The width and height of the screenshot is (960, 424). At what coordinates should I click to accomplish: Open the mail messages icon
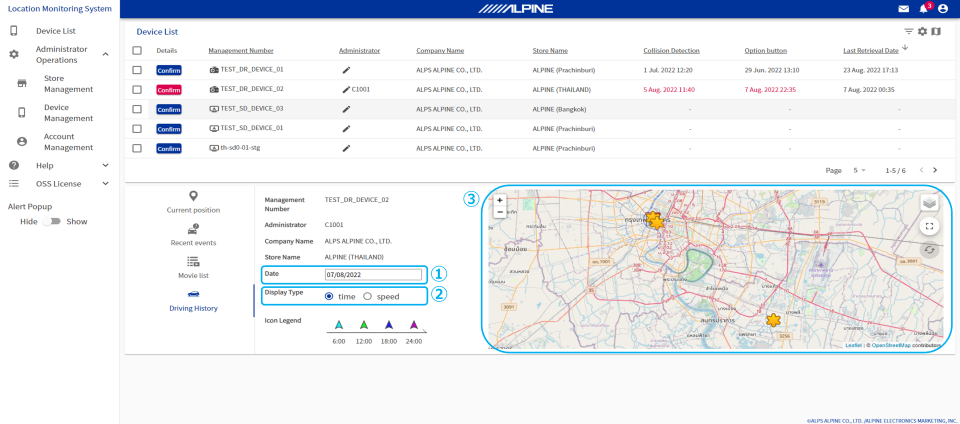pos(903,9)
